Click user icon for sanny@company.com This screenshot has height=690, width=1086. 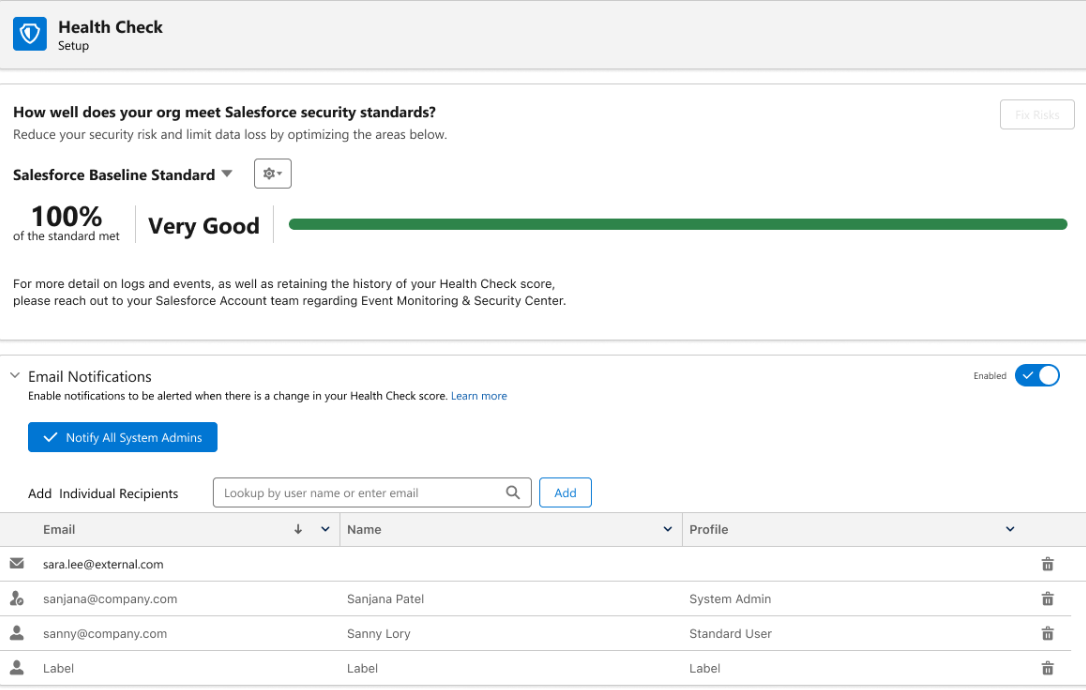pos(17,632)
